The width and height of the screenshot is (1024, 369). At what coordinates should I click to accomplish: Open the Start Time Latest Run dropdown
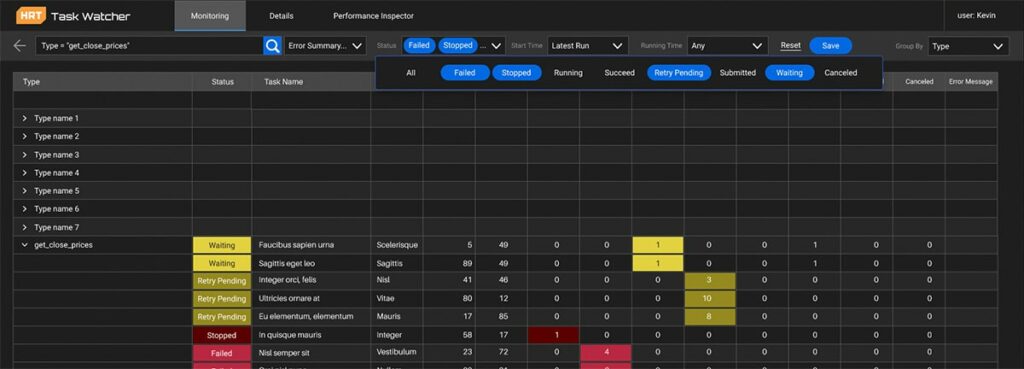[588, 46]
